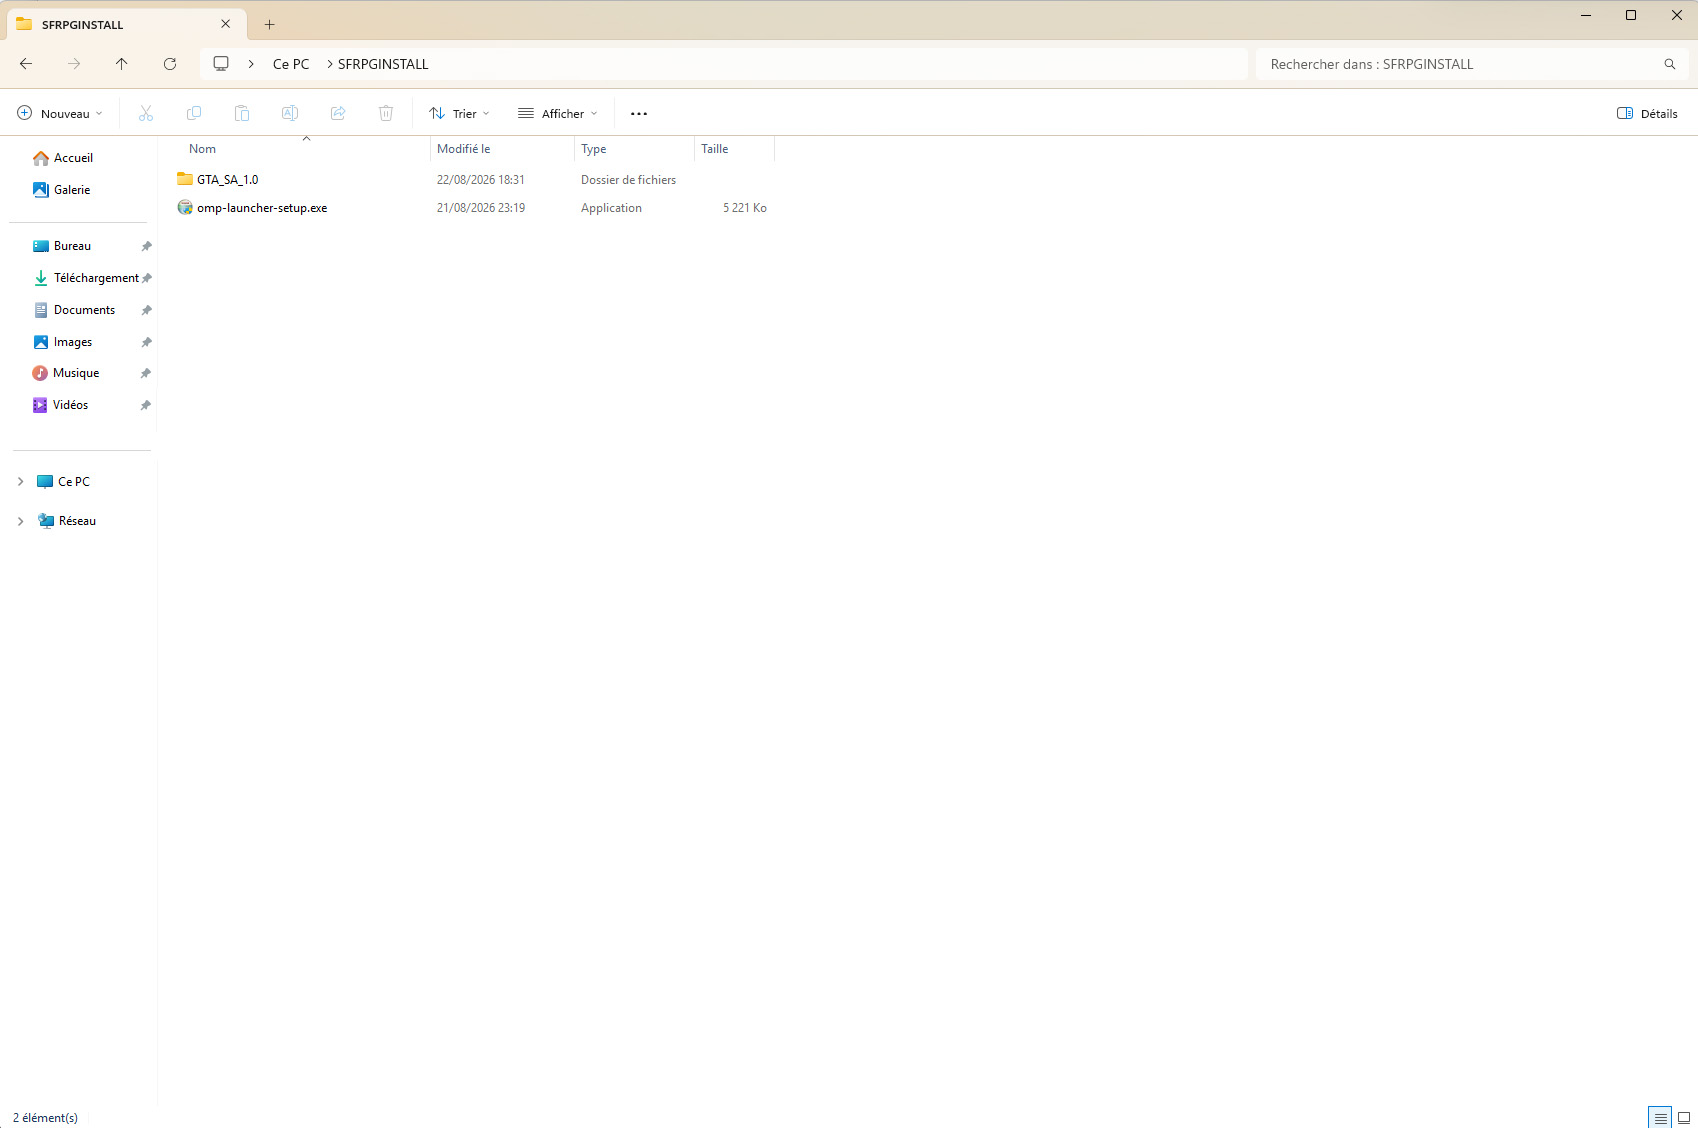
Task: Sort by the Modifié le column header
Action: (x=463, y=149)
